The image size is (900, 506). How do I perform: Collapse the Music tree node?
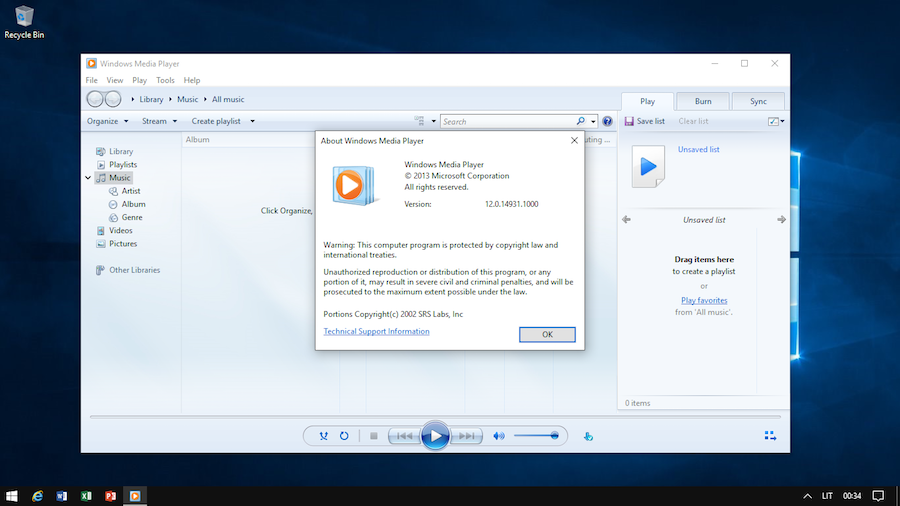[88, 178]
